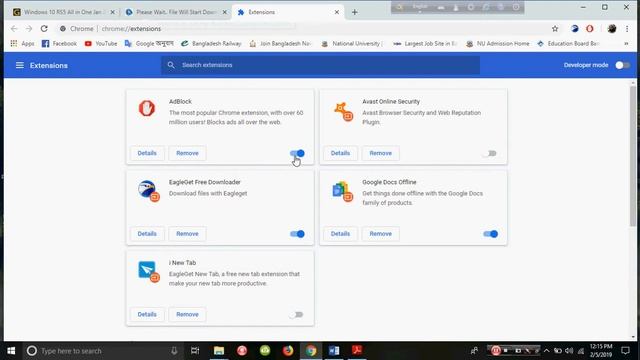Open the Windows Start menu
This screenshot has height=360, width=640.
click(x=11, y=351)
